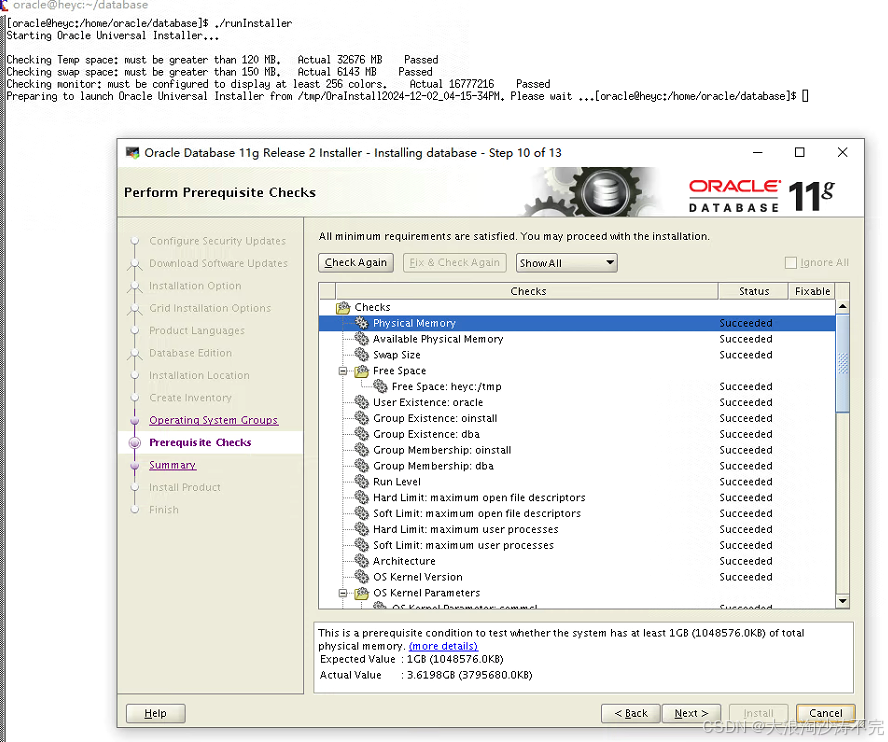Click Hard Limit open file descriptors icon
Image resolution: width=888 pixels, height=742 pixels.
(x=361, y=497)
